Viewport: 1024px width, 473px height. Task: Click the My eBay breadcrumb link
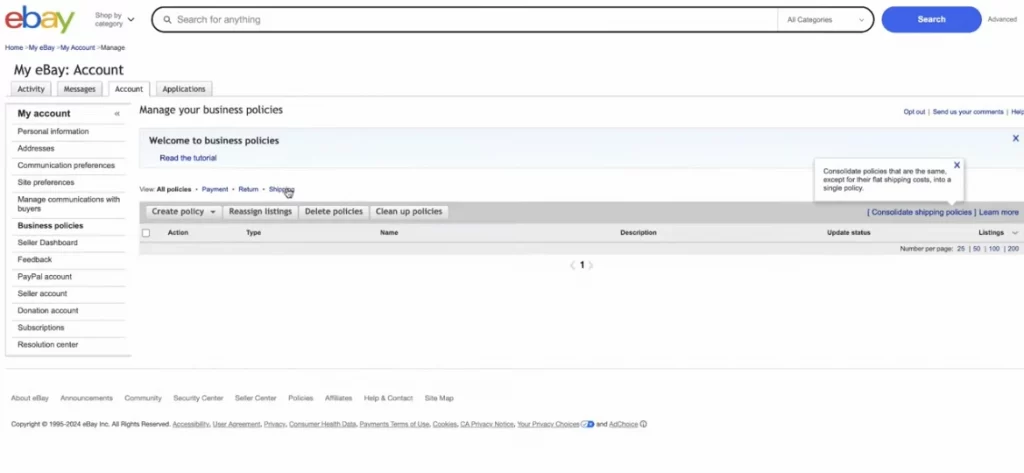(x=42, y=48)
